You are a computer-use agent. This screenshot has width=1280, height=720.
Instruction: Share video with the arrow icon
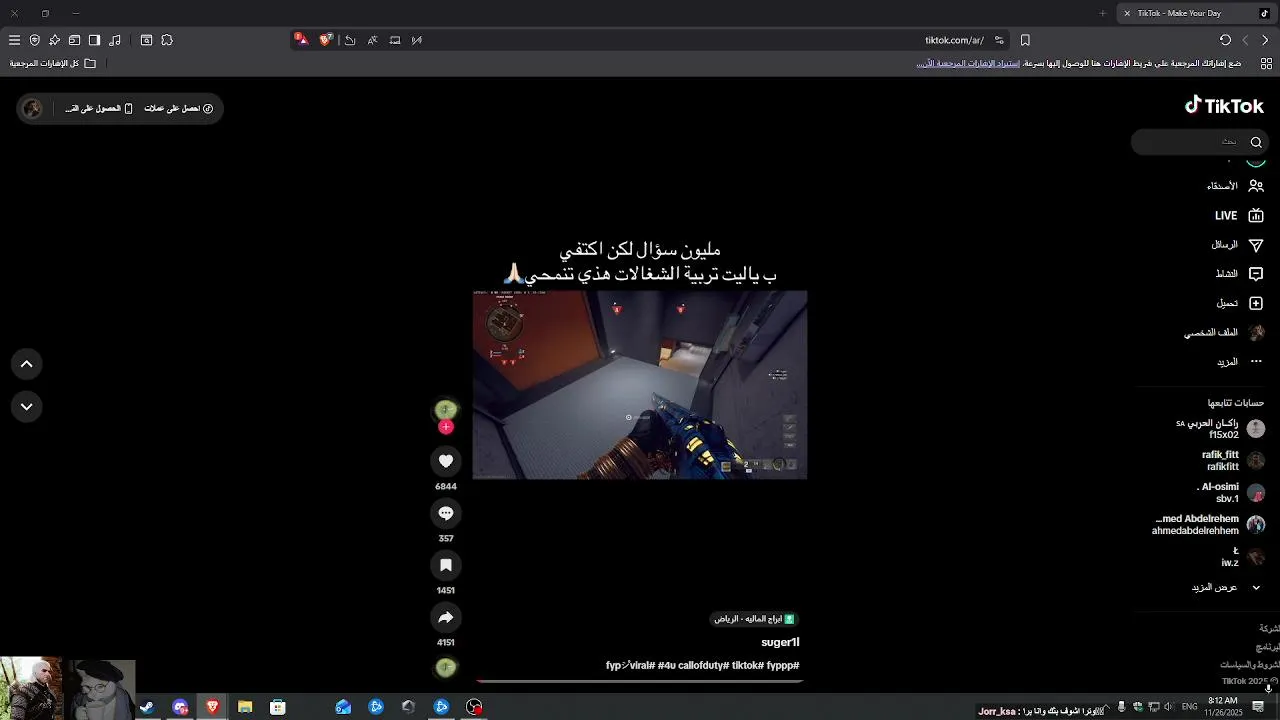[x=446, y=617]
